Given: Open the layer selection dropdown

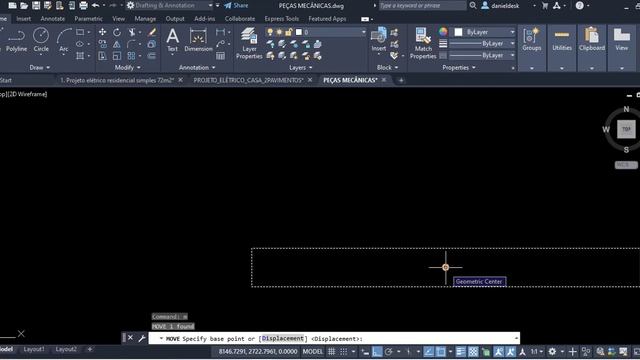Looking at the screenshot, I should (363, 32).
